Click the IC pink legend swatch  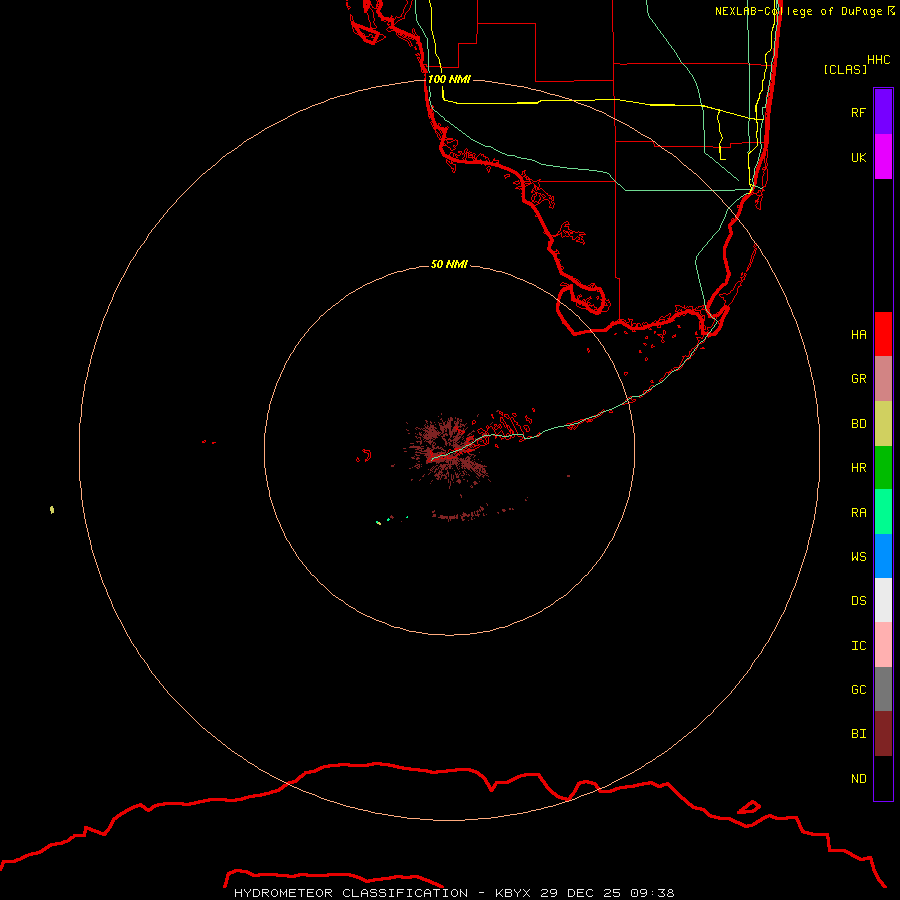click(883, 645)
